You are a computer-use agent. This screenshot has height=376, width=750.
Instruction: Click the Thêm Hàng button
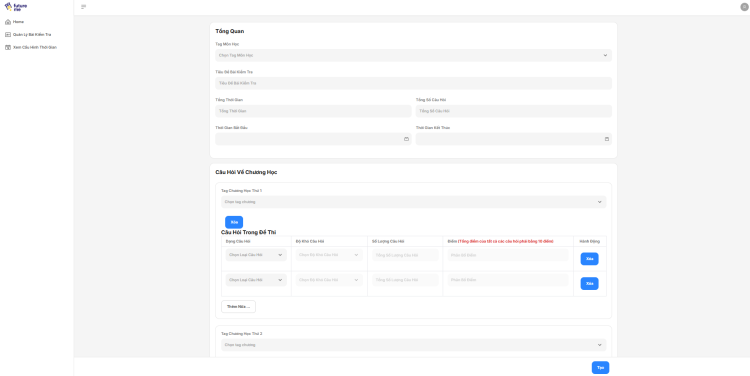coord(238,307)
